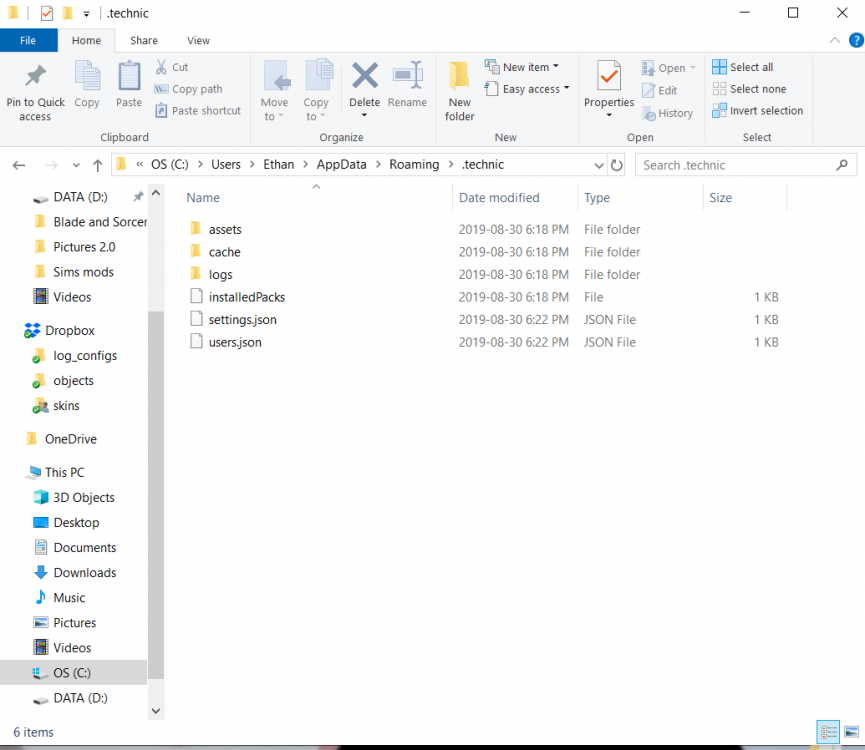This screenshot has height=750, width=865.
Task: Sort by the Size column header
Action: pyautogui.click(x=721, y=198)
